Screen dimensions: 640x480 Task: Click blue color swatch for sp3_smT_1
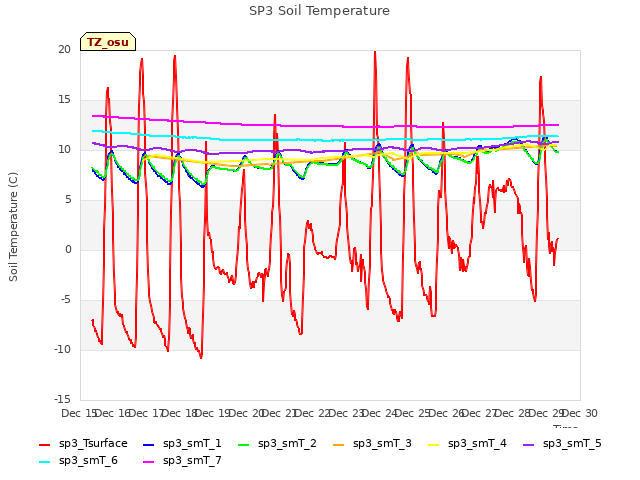coord(149,444)
